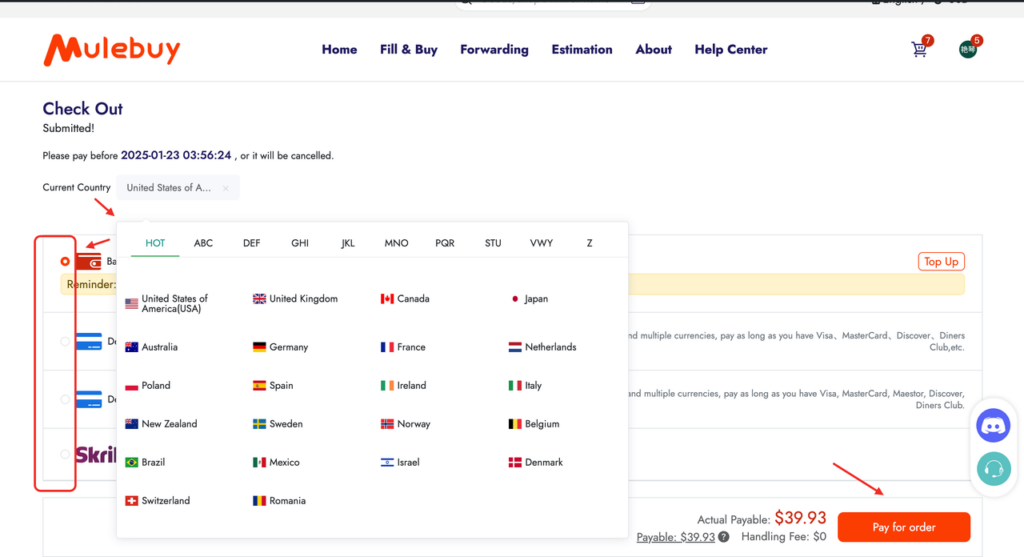Choose Denmark from the country list
Image resolution: width=1024 pixels, height=557 pixels.
(536, 462)
